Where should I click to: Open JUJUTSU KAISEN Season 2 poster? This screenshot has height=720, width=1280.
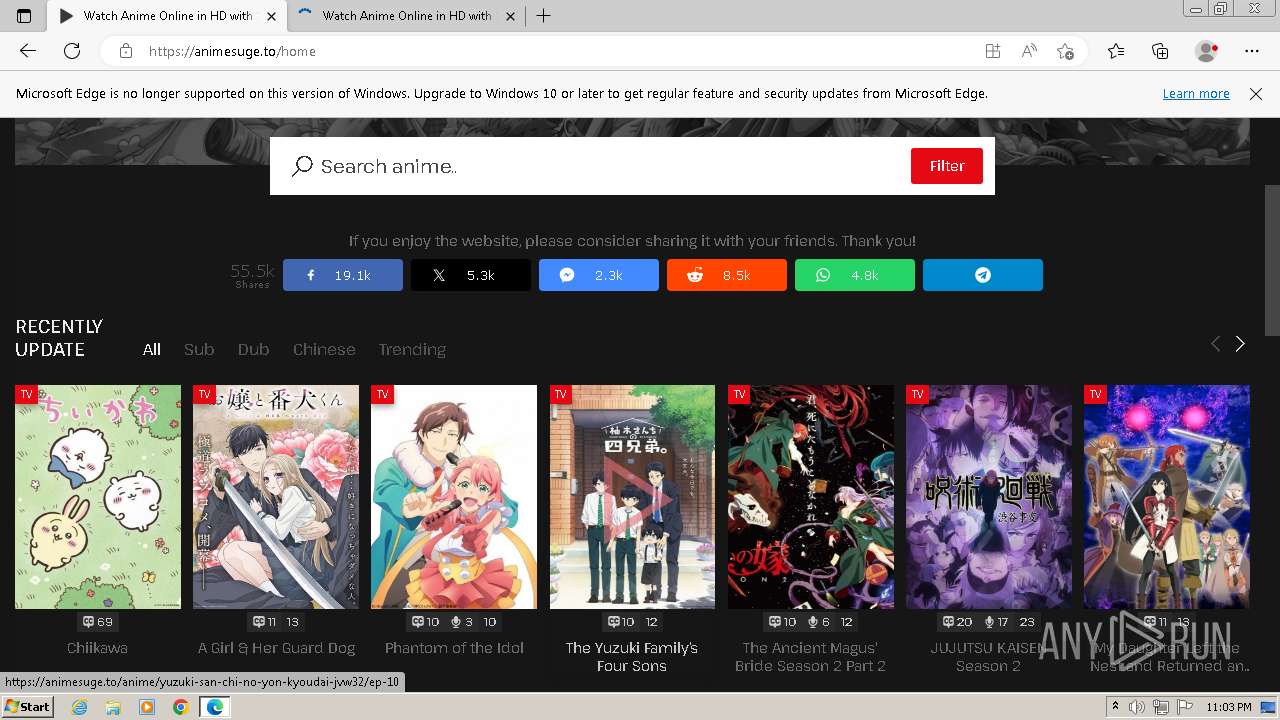(989, 497)
